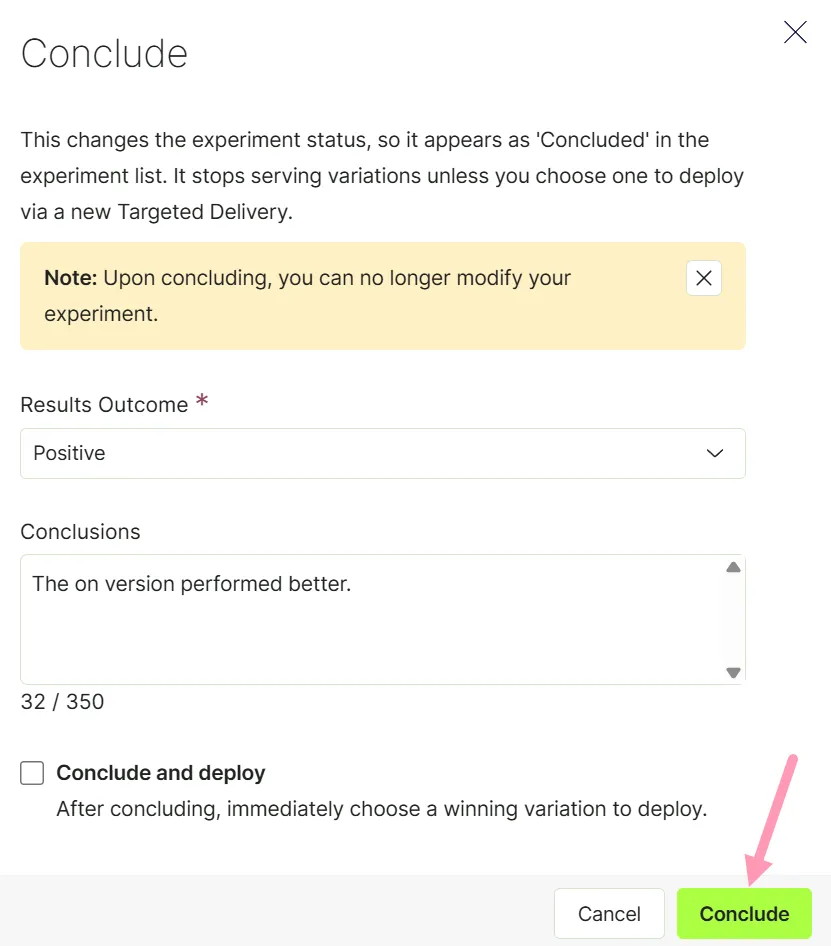The image size is (831, 946).
Task: Click the Conclusions scrollbar track between arrows
Action: click(733, 620)
